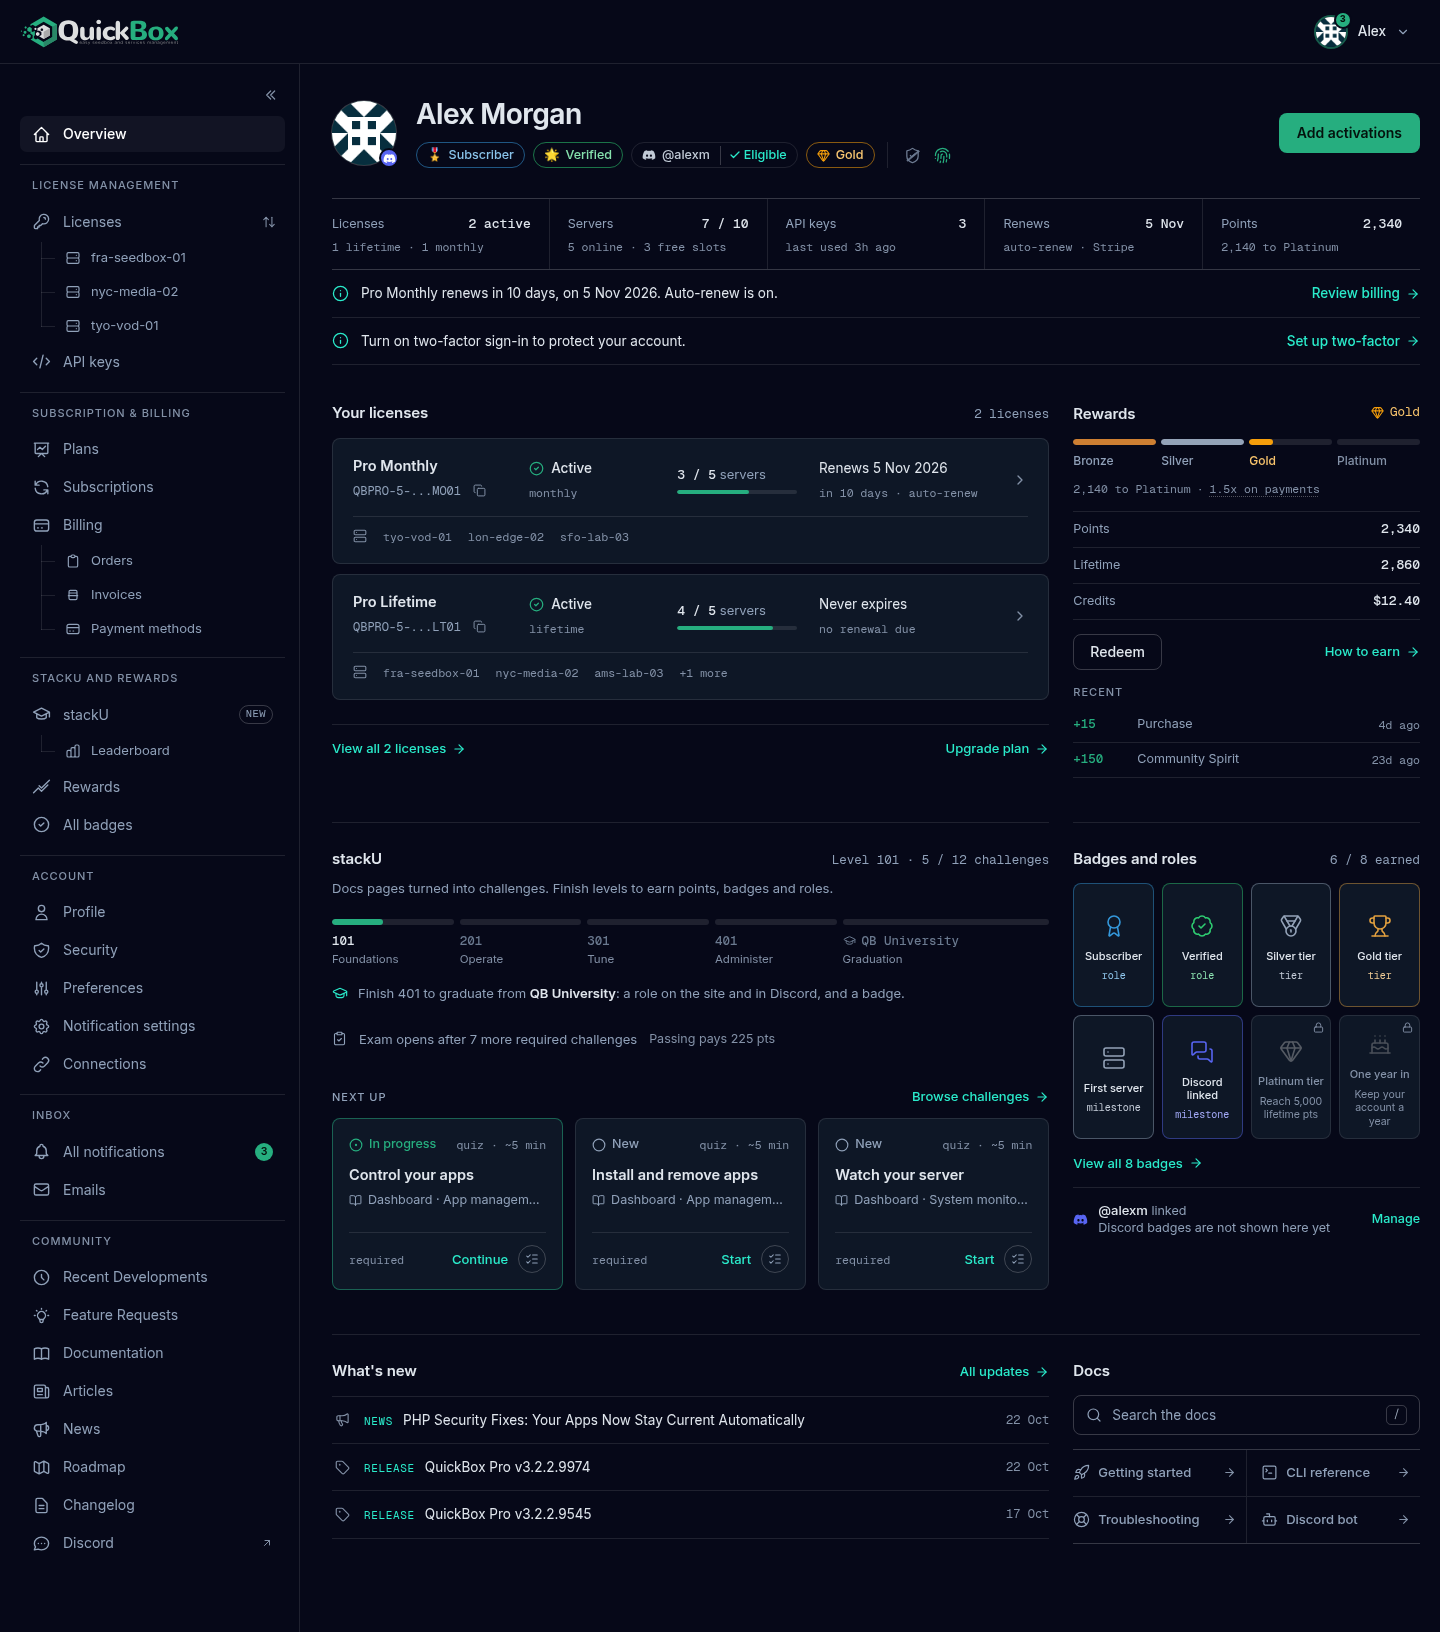Select the locked Platinum tier badge
Viewport: 1440px width, 1632px height.
[1291, 1077]
